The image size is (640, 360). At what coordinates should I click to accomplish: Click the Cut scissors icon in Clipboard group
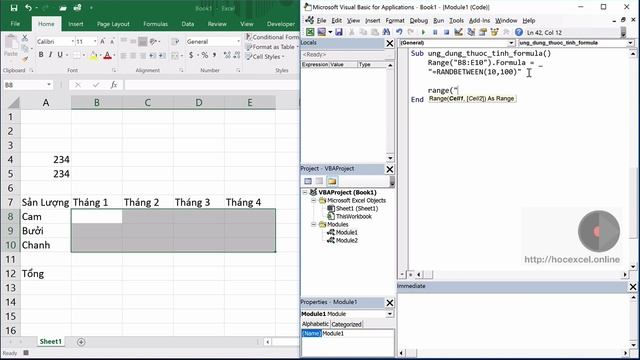coord(25,38)
